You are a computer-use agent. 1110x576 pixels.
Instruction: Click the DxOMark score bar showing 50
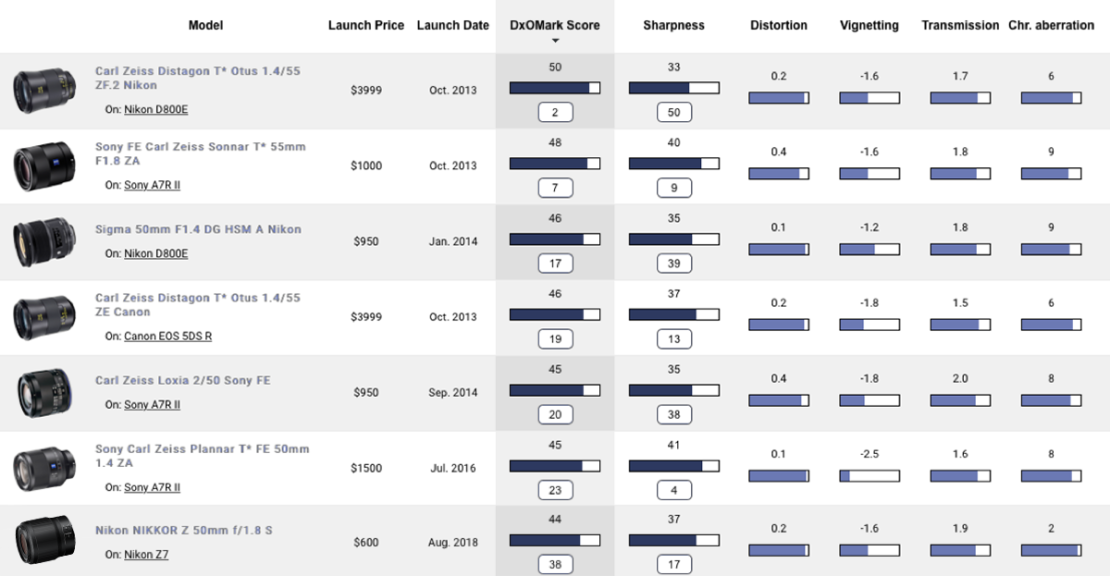coord(554,88)
